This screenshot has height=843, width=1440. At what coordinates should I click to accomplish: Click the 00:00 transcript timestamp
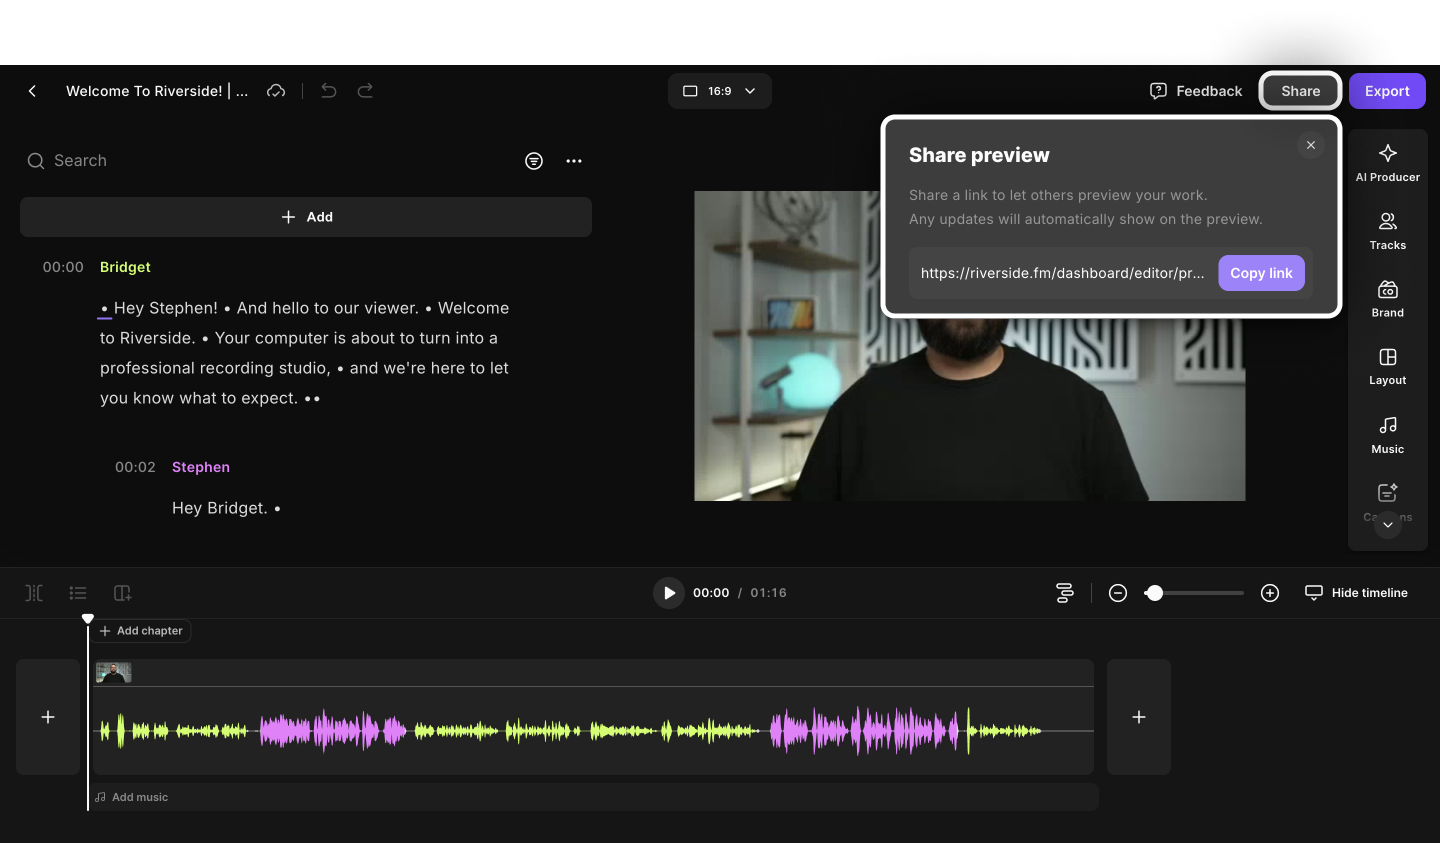pyautogui.click(x=63, y=267)
